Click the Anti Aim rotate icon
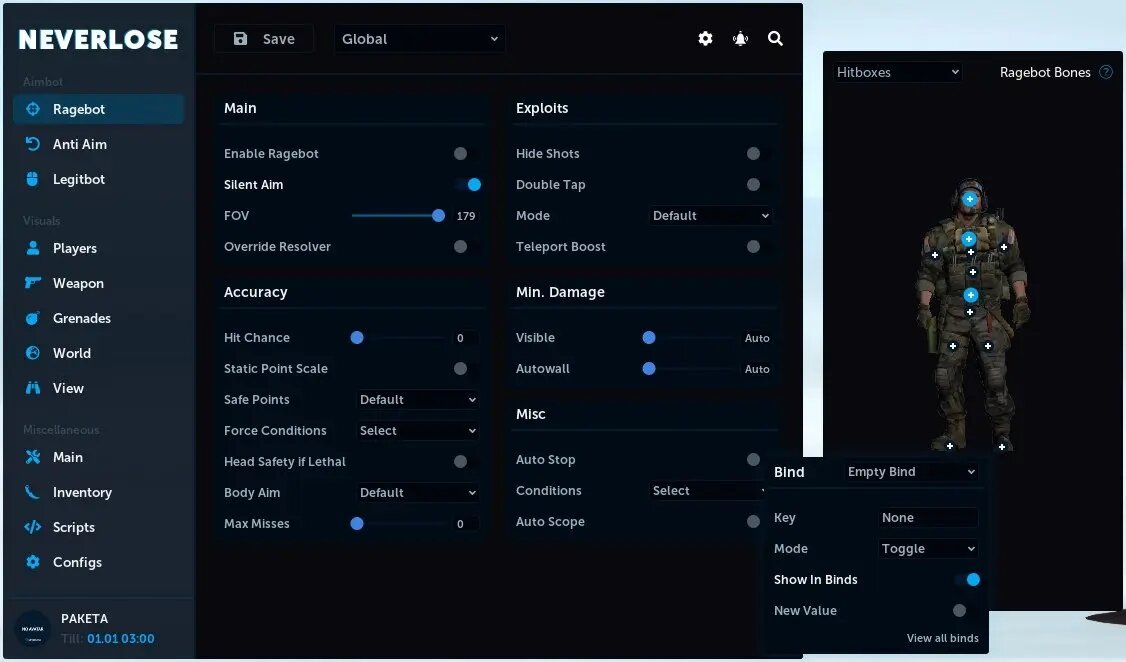Image resolution: width=1126 pixels, height=662 pixels. (x=33, y=144)
